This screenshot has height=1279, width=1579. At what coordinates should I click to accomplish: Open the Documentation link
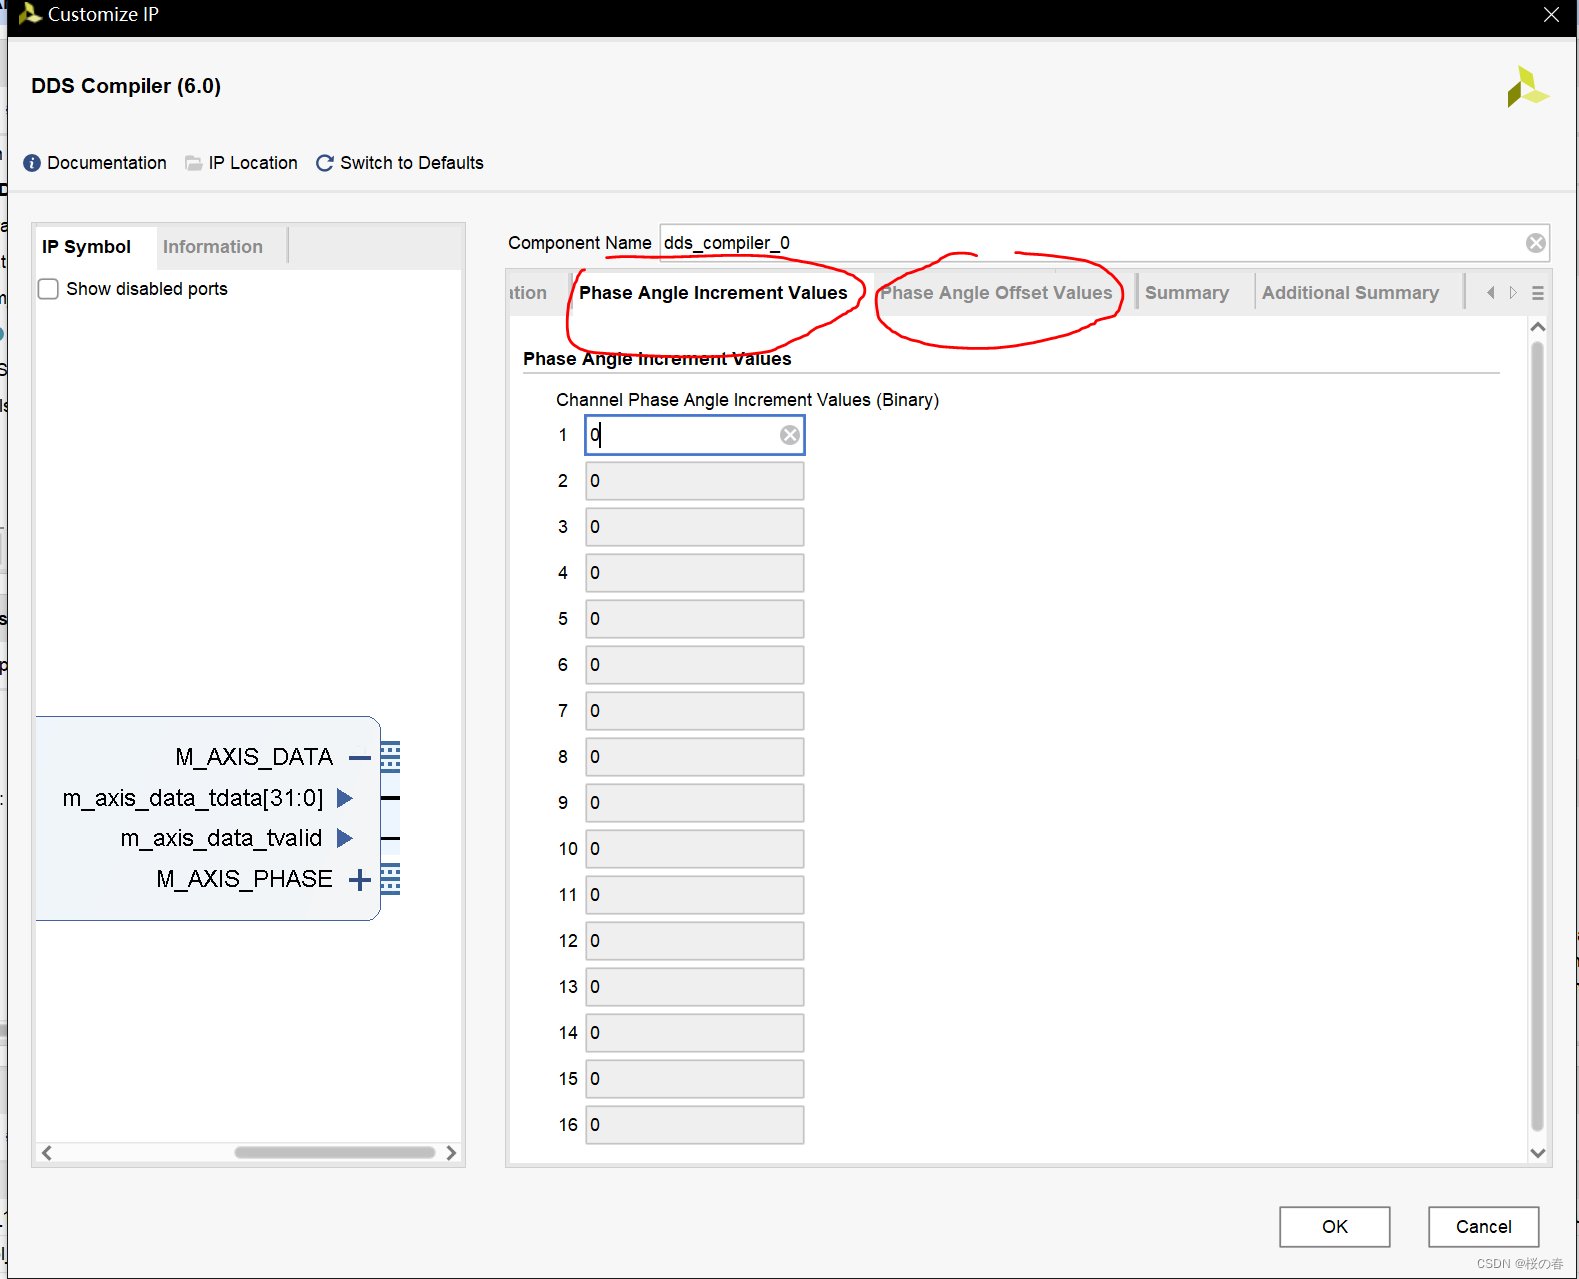[107, 163]
